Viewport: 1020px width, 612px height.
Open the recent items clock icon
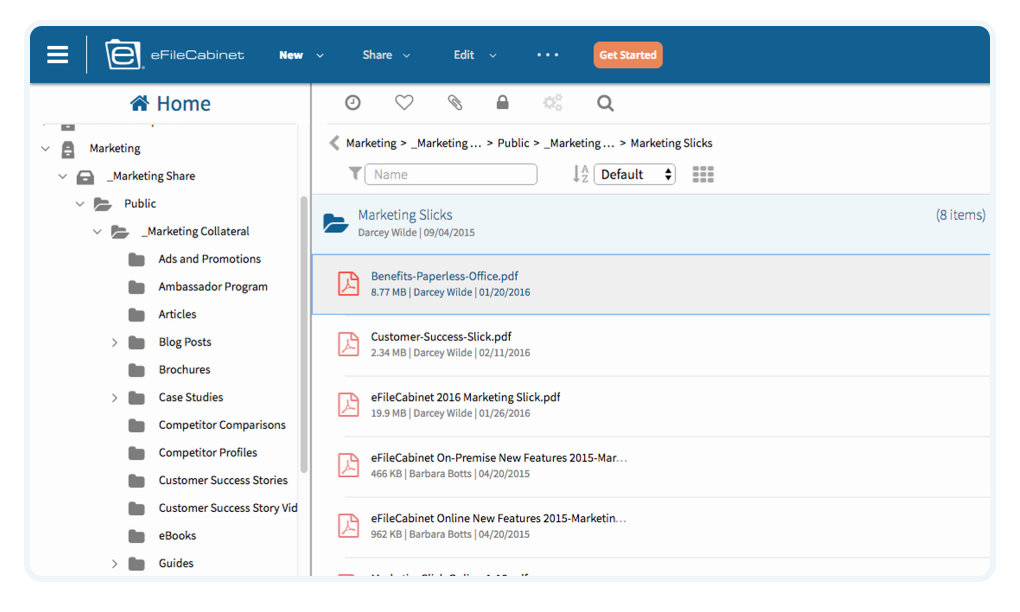pos(353,103)
